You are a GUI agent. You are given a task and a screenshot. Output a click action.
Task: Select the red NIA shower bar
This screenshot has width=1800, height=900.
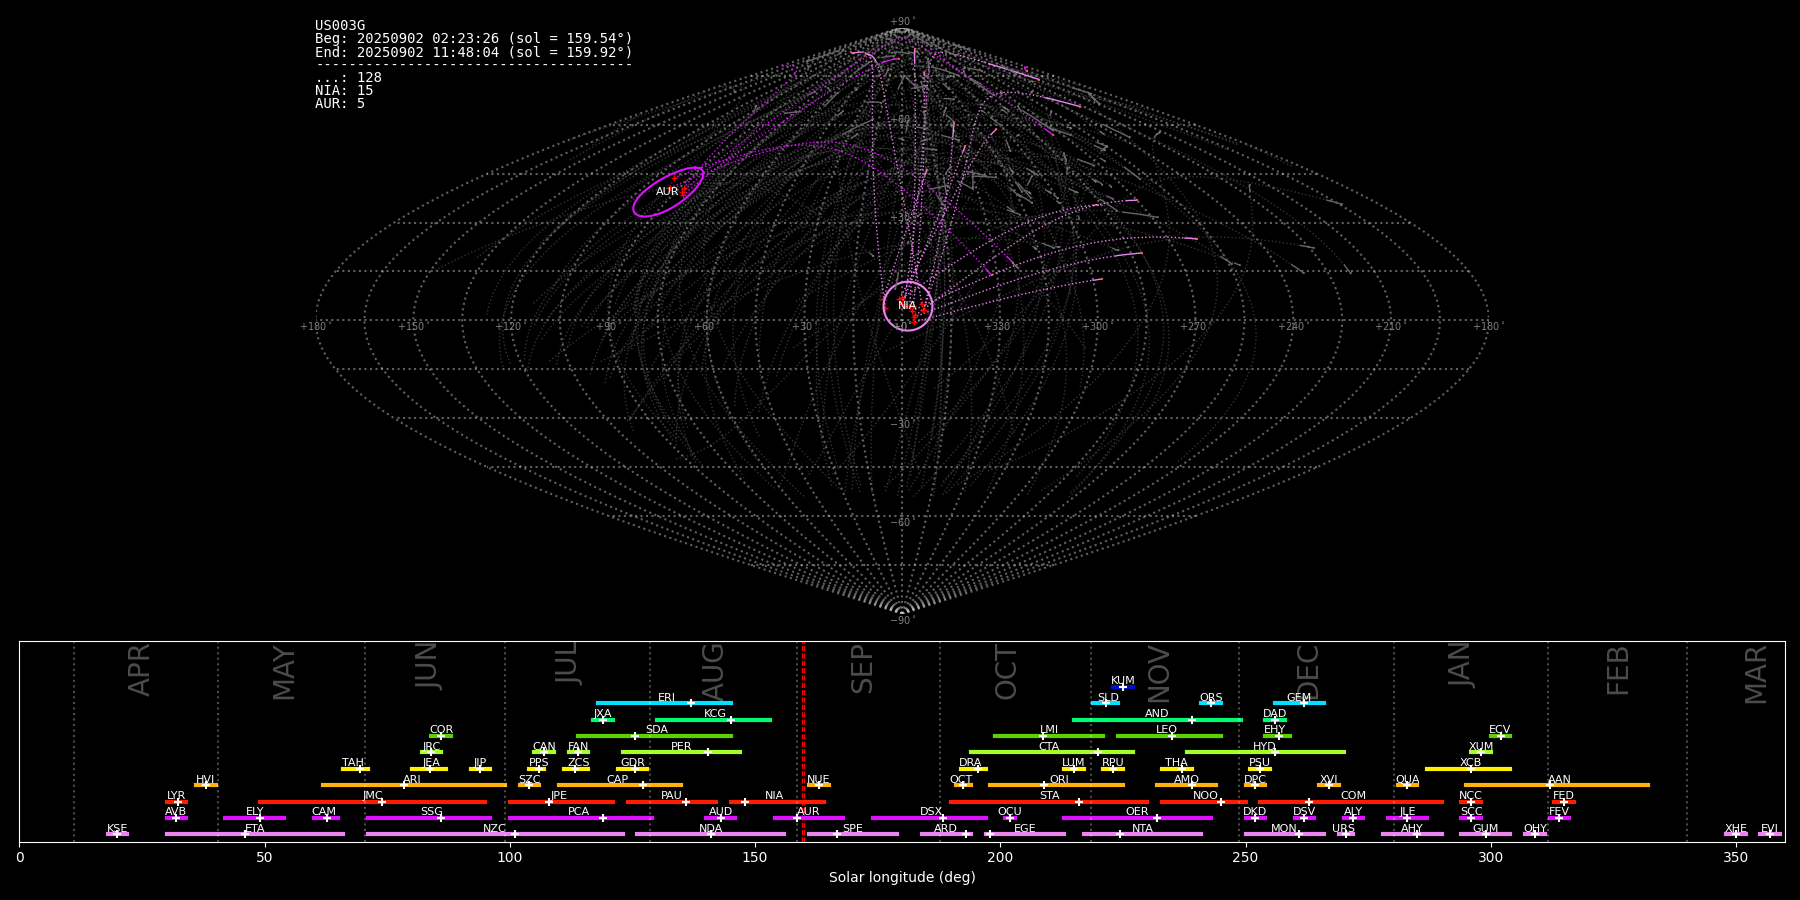777,801
